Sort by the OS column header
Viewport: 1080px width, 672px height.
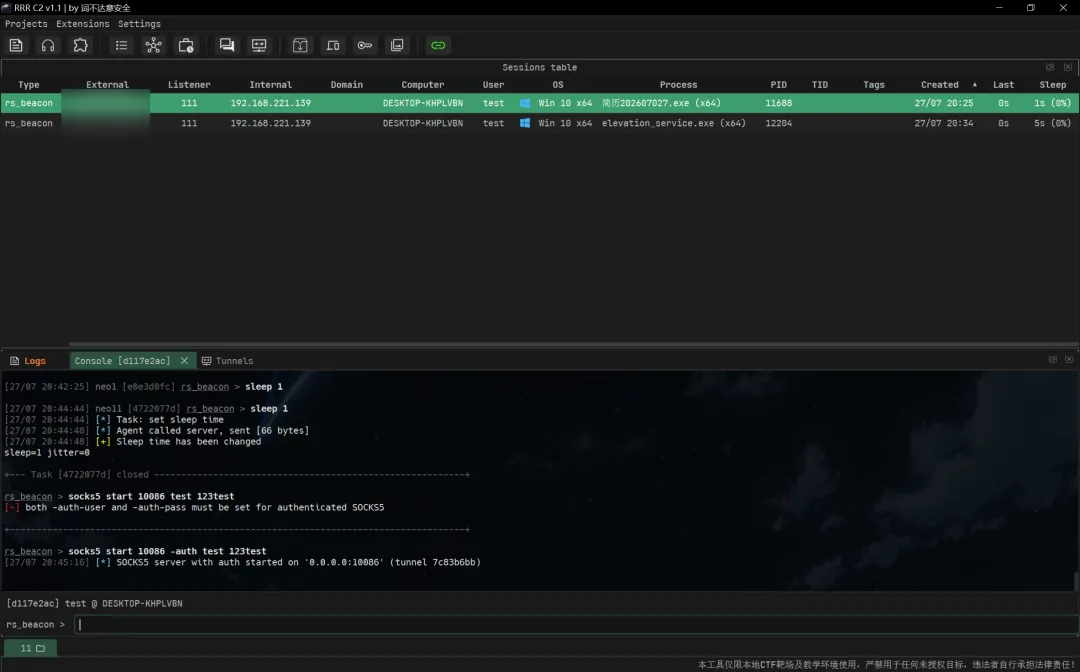[558, 85]
